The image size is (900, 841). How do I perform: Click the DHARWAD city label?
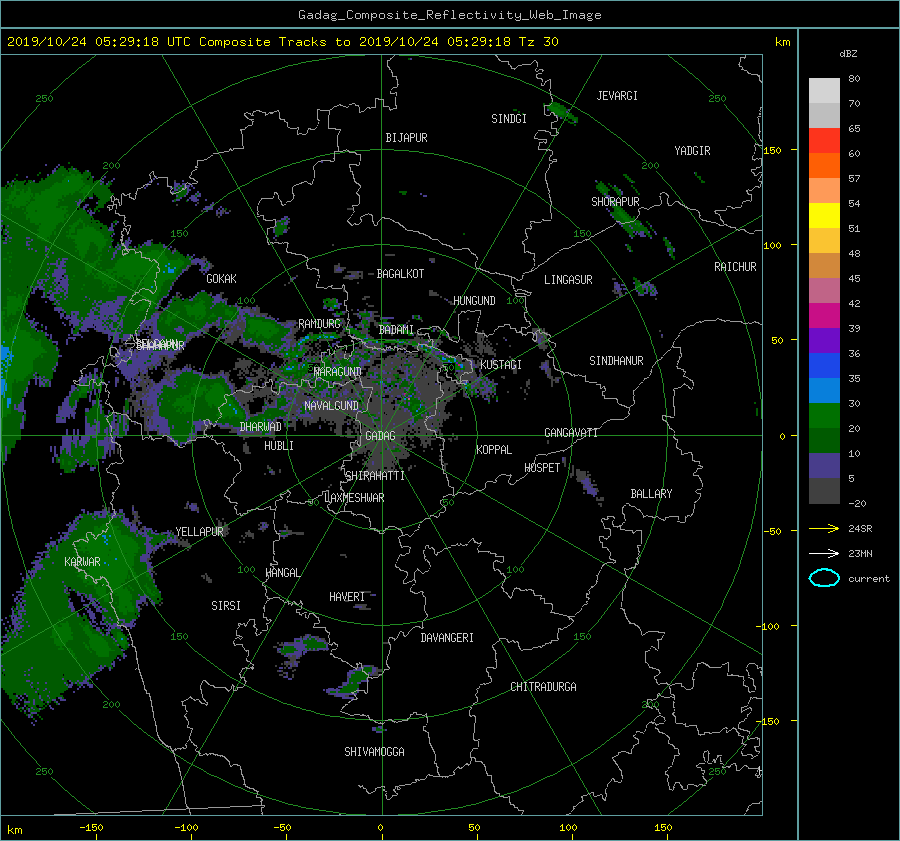coord(261,427)
